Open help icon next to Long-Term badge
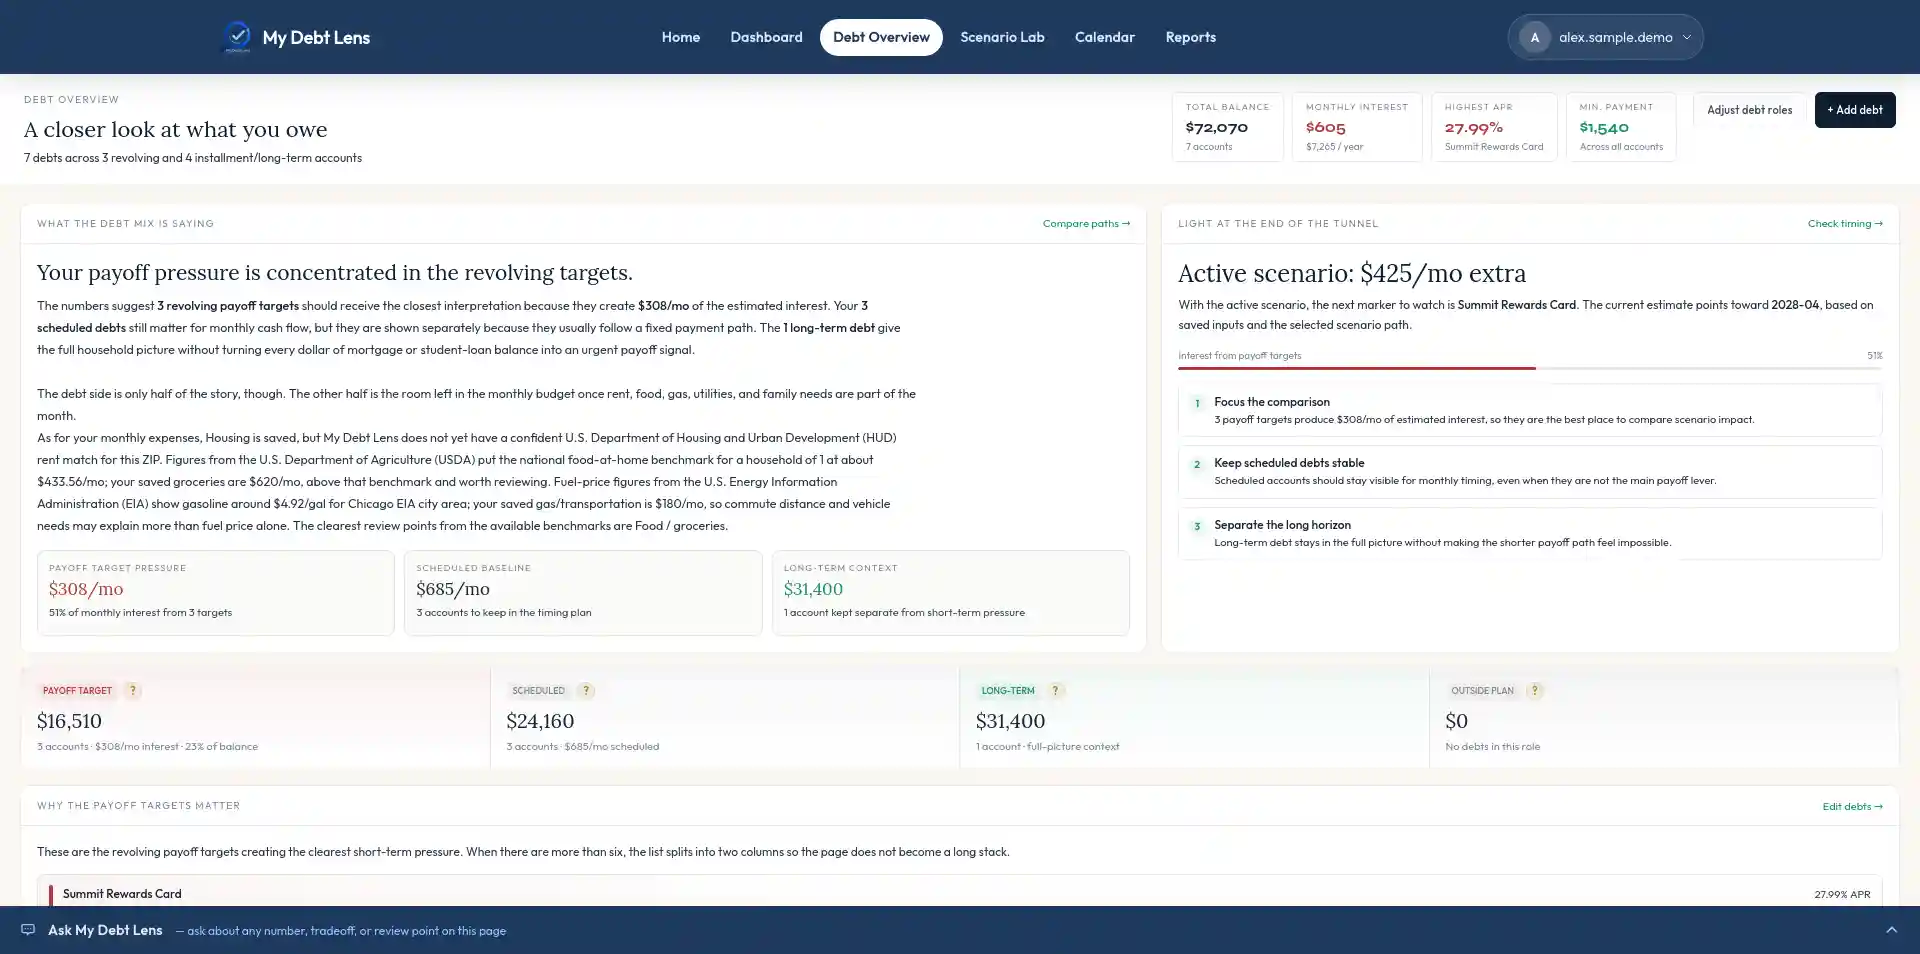1920x954 pixels. (1055, 691)
